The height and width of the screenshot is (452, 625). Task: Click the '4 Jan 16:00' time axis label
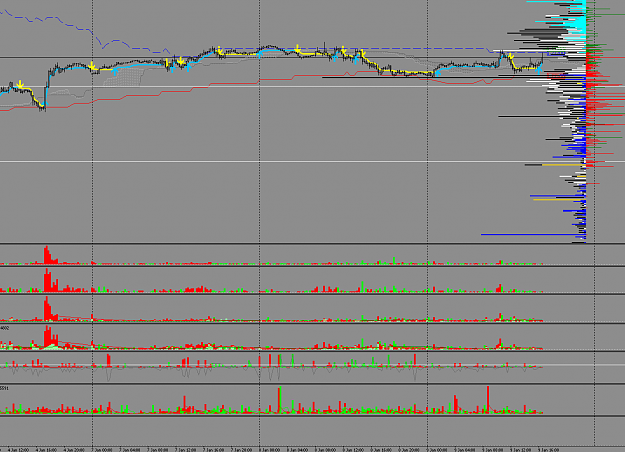[46, 450]
